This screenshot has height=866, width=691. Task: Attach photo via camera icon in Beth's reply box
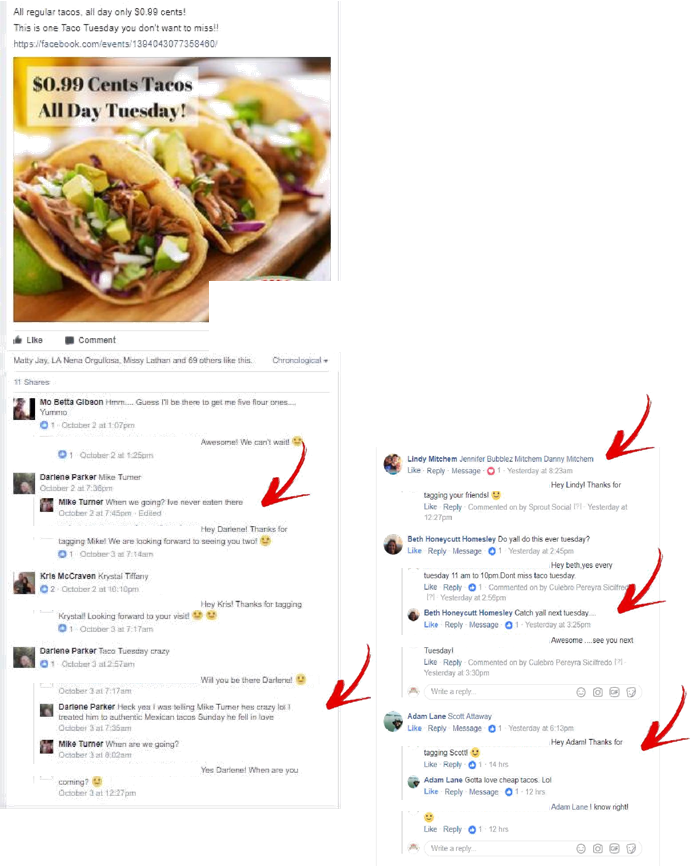click(x=598, y=692)
